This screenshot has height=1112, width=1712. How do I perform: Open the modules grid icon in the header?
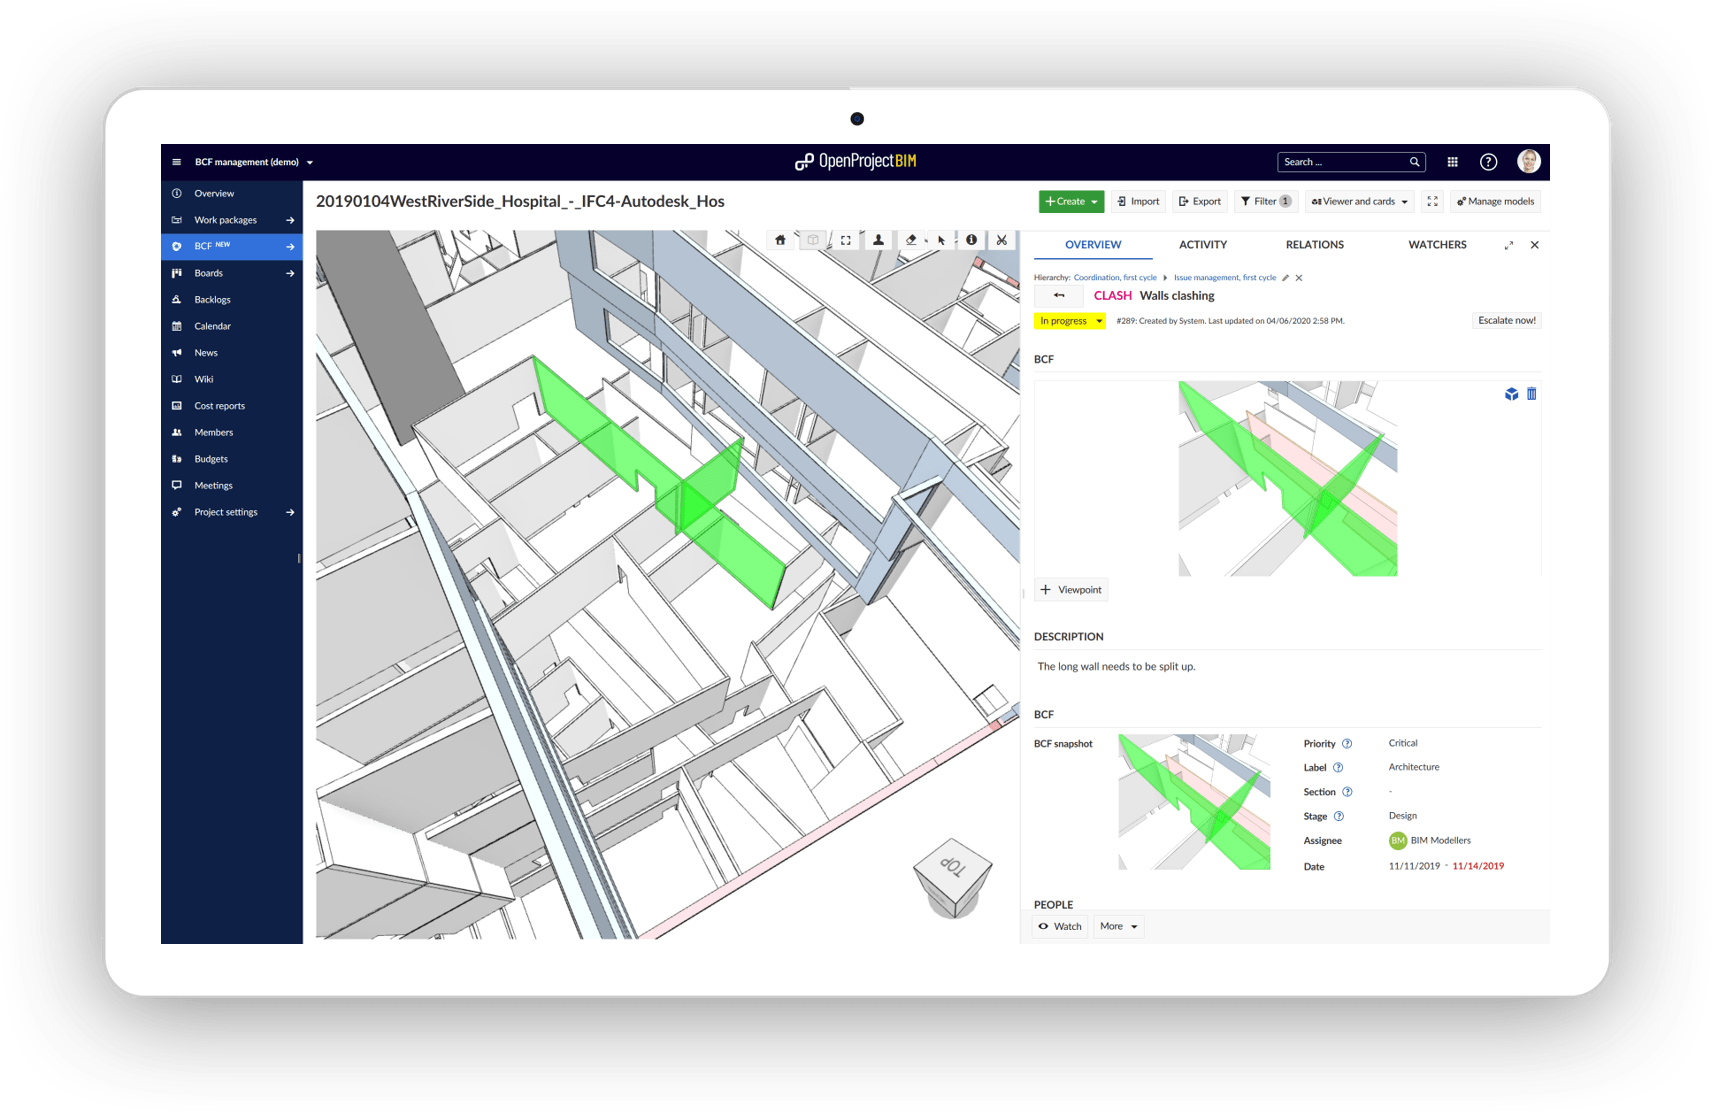1452,162
